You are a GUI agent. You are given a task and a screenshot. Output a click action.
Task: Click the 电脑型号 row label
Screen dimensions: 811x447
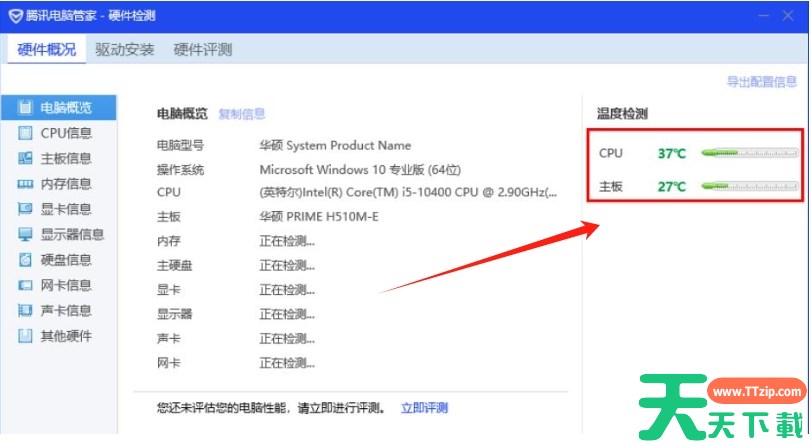tap(180, 145)
